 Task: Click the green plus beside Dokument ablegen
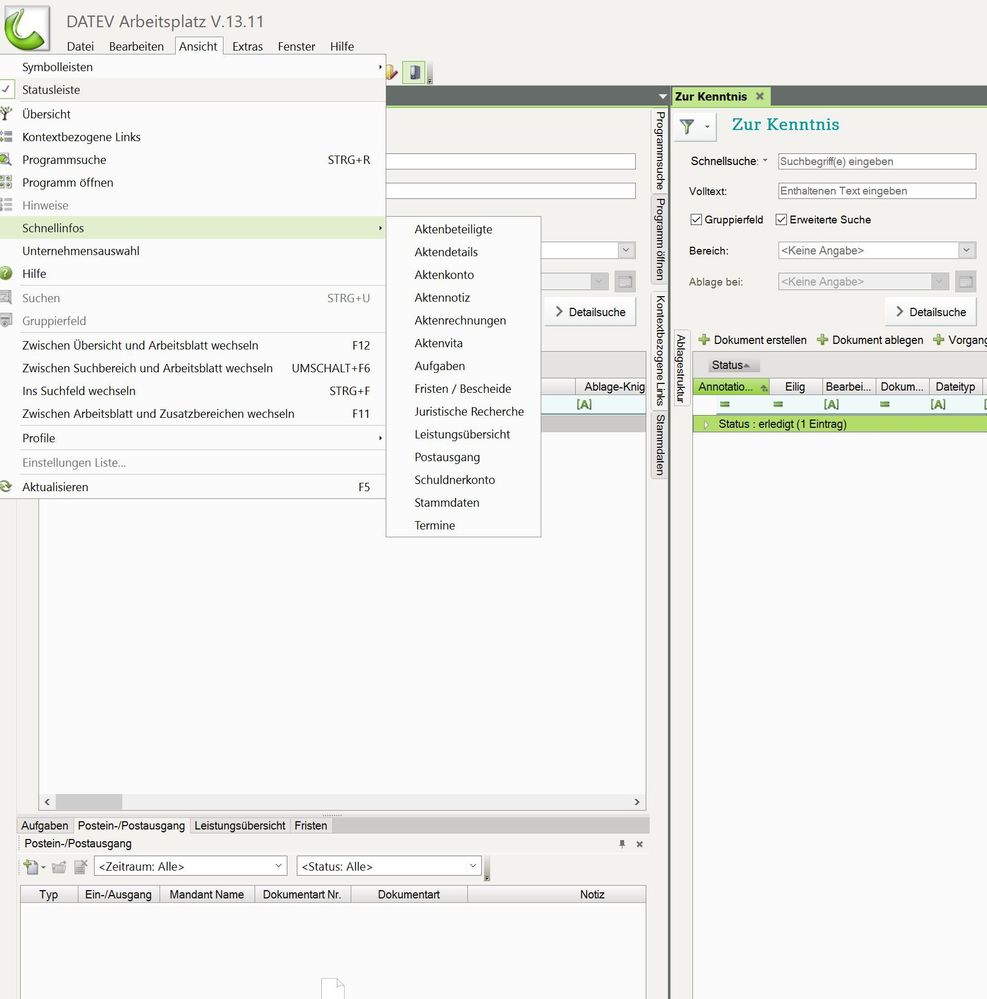click(823, 340)
